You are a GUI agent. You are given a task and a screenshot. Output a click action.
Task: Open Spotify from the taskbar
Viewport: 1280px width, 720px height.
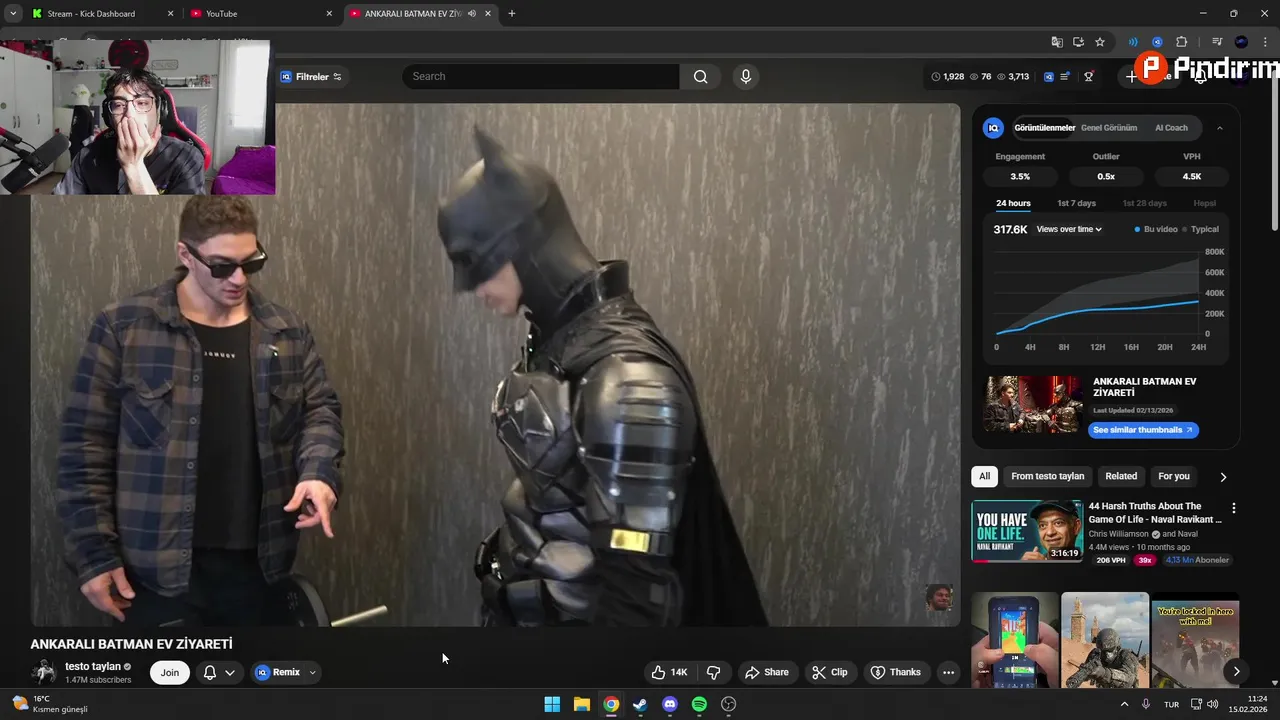click(699, 704)
